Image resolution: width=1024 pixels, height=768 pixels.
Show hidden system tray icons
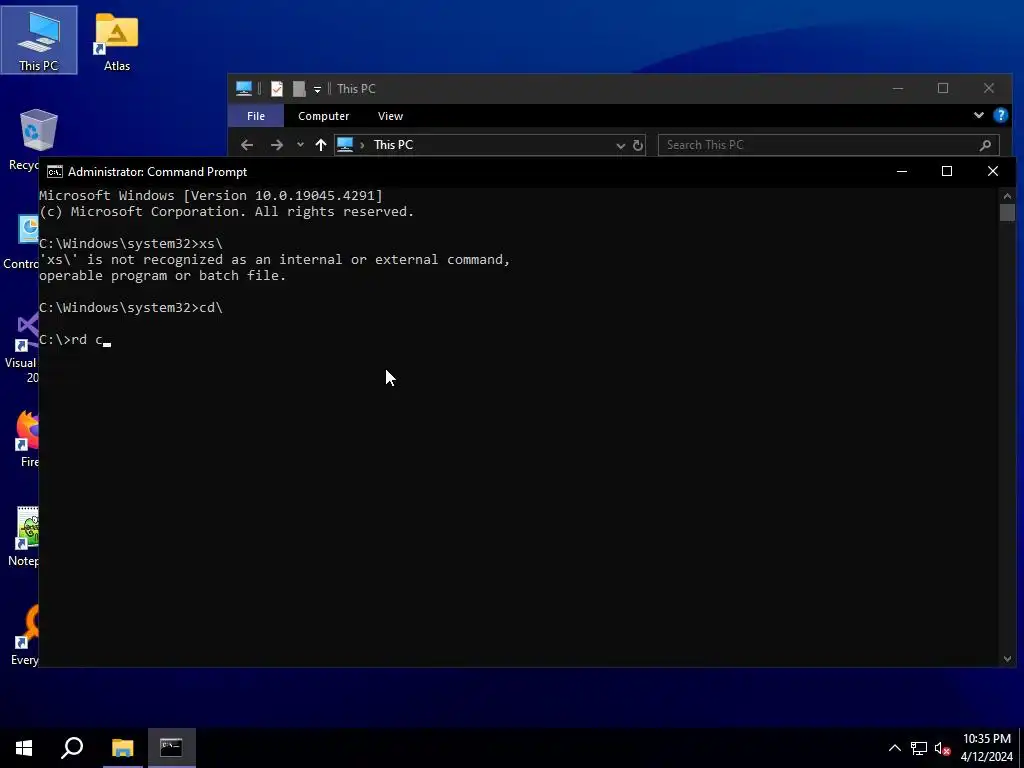(895, 748)
